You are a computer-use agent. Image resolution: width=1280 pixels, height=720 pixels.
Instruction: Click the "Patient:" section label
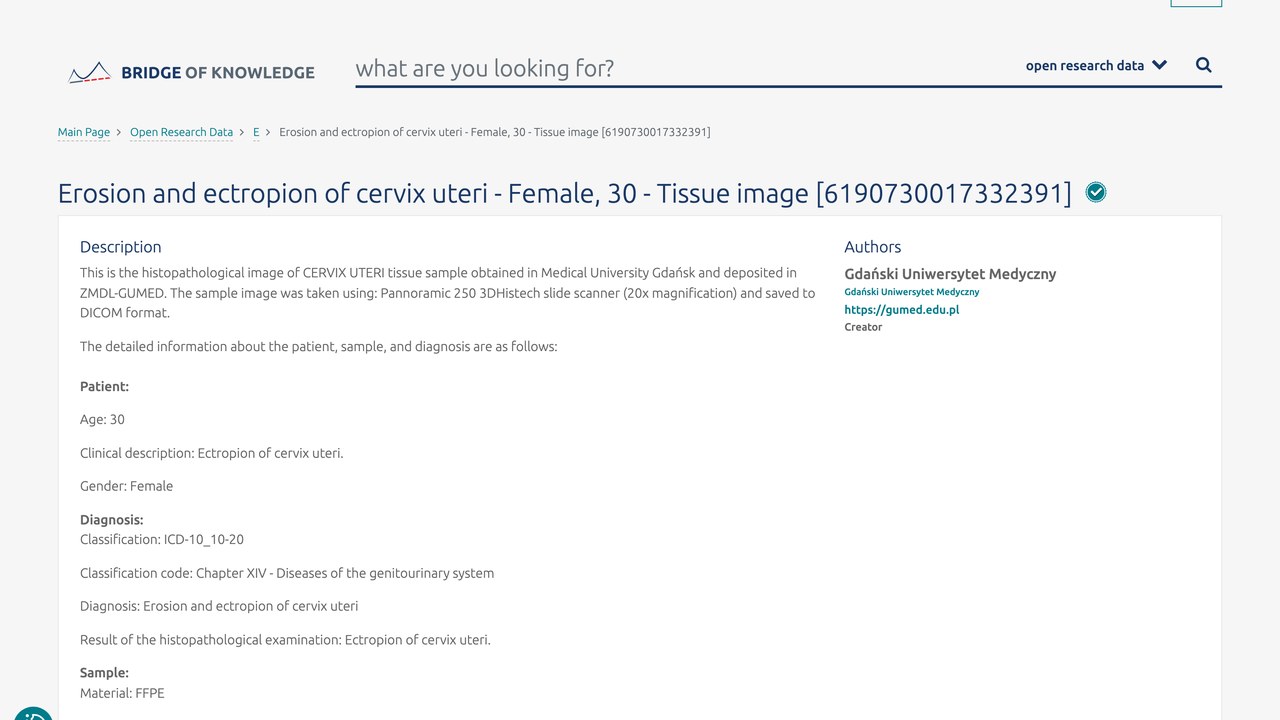(x=104, y=387)
